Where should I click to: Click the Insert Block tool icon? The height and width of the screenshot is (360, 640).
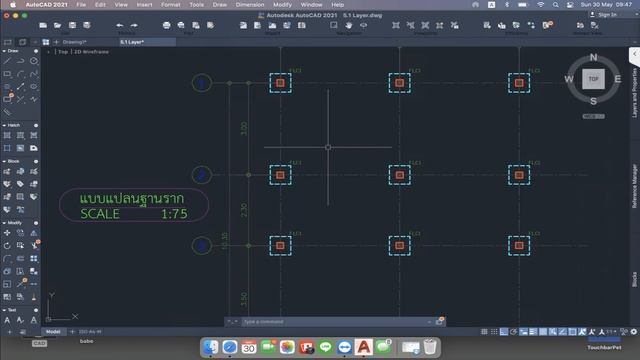click(x=7, y=171)
